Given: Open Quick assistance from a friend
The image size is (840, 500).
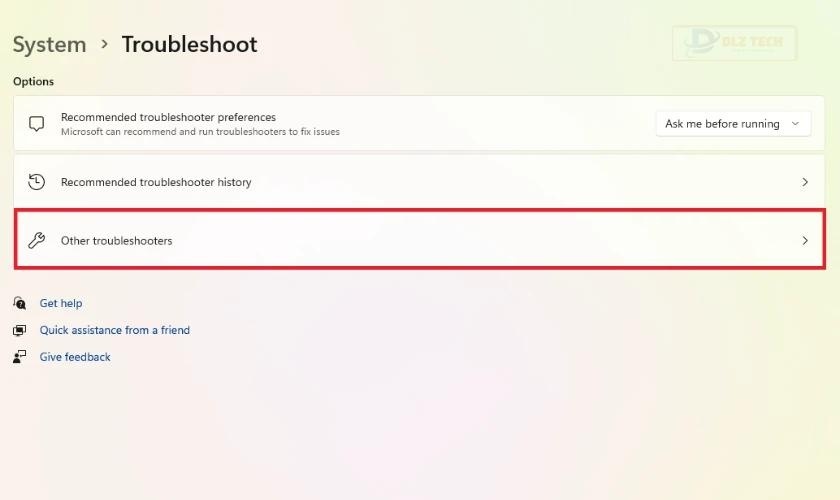Looking at the screenshot, I should [x=115, y=330].
